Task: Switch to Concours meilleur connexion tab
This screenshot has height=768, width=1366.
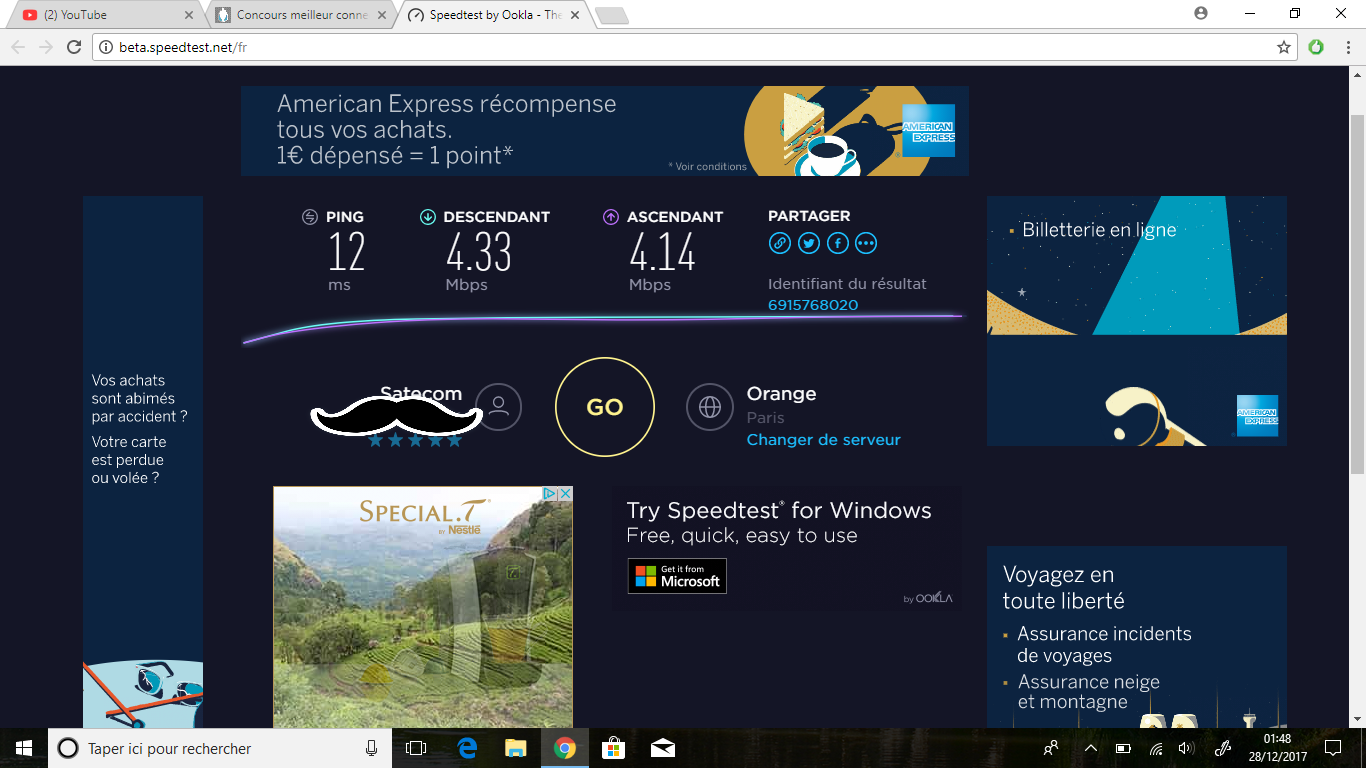Action: tap(302, 15)
